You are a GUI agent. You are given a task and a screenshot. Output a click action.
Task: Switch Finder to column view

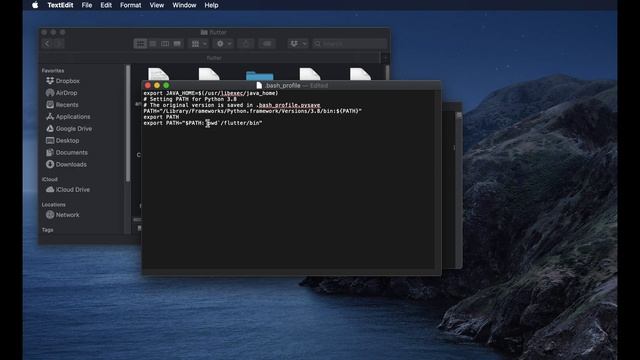coord(165,44)
